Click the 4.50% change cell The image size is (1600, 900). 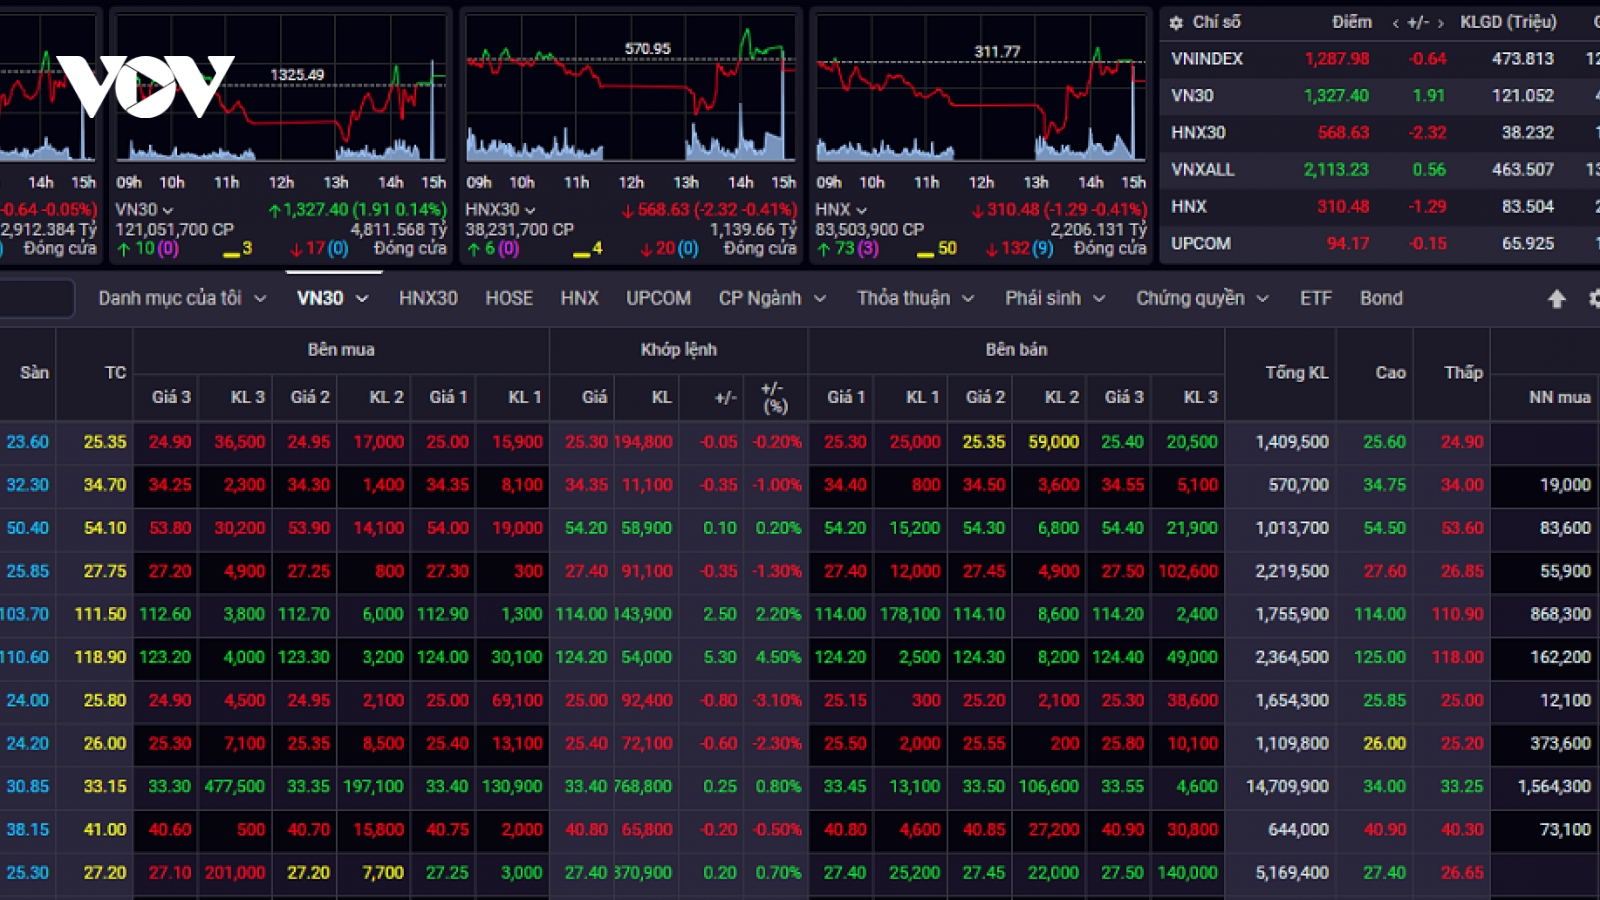[x=778, y=657]
